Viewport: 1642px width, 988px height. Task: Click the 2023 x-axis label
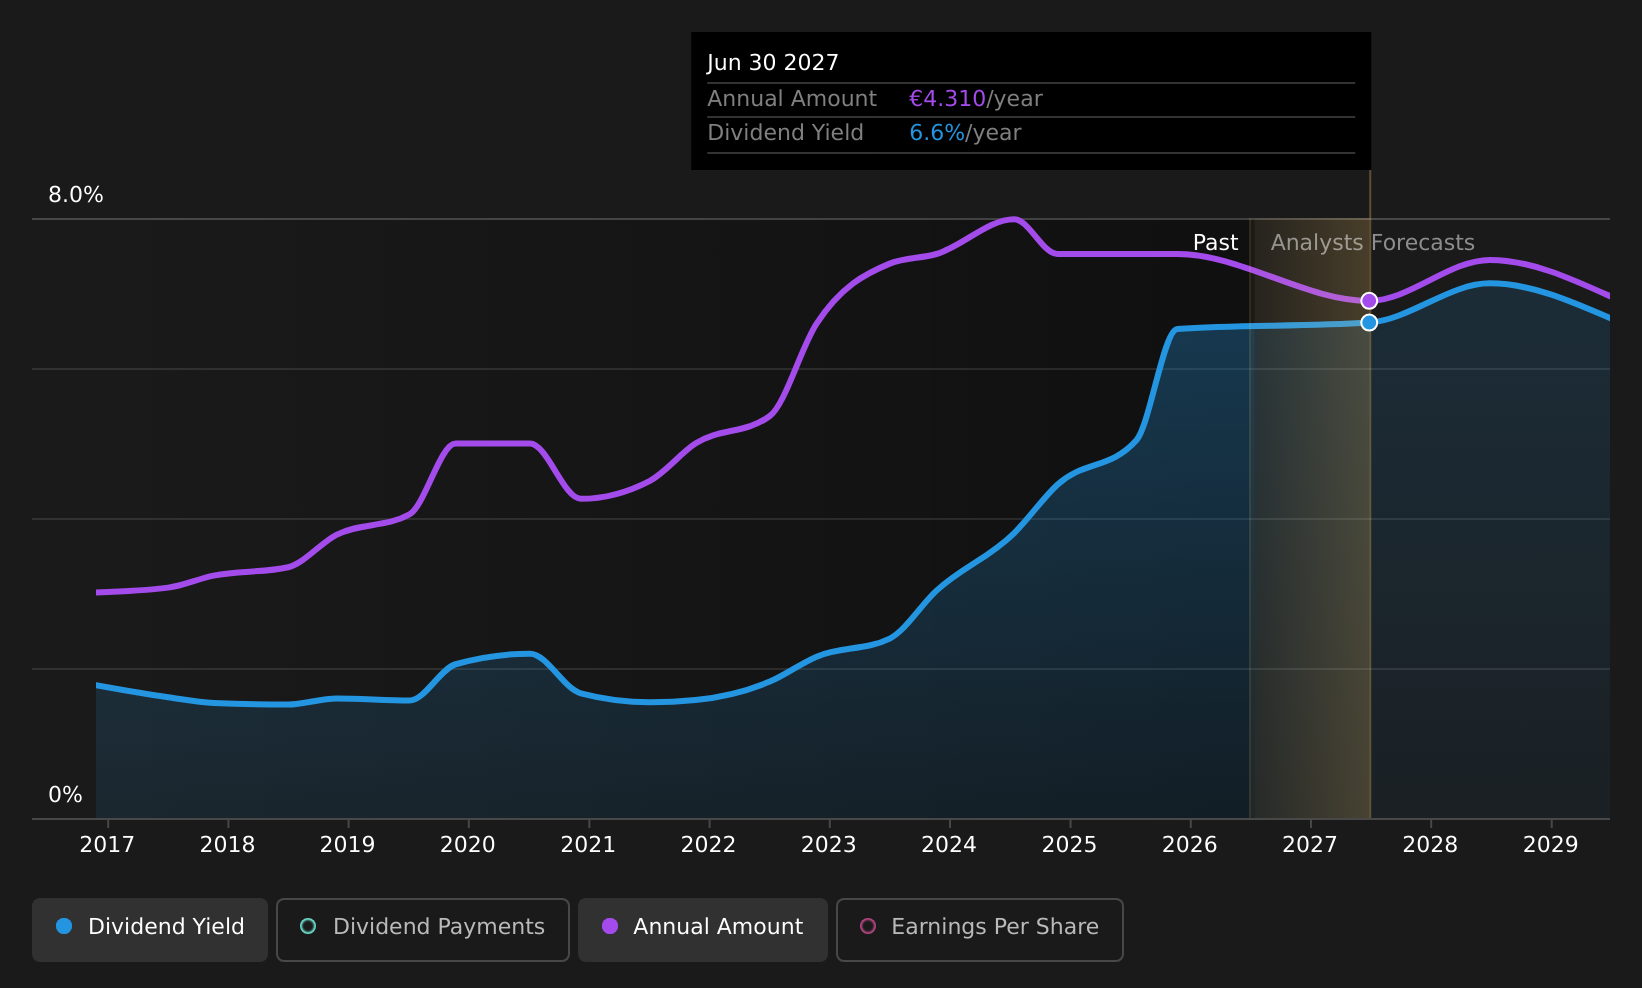829,845
